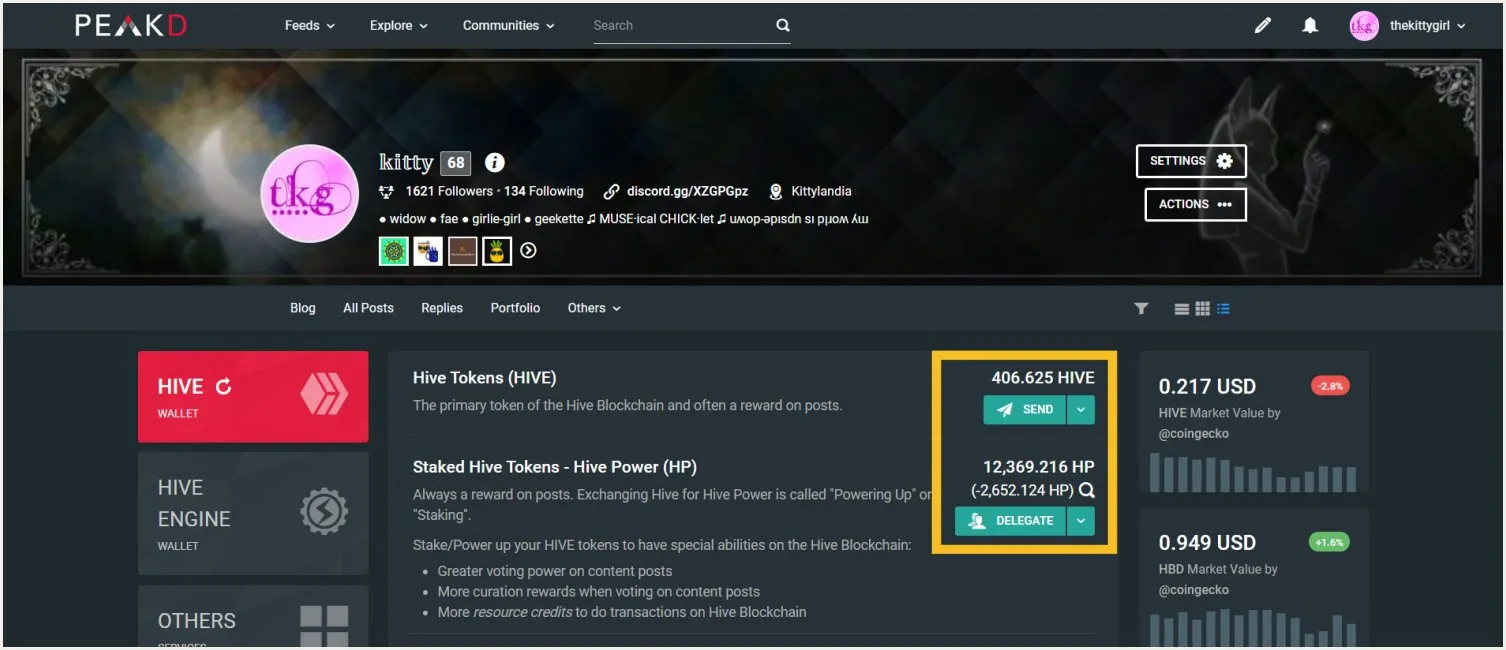Refresh the HIVE wallet with the reload icon
Image resolution: width=1506 pixels, height=650 pixels.
tap(223, 386)
